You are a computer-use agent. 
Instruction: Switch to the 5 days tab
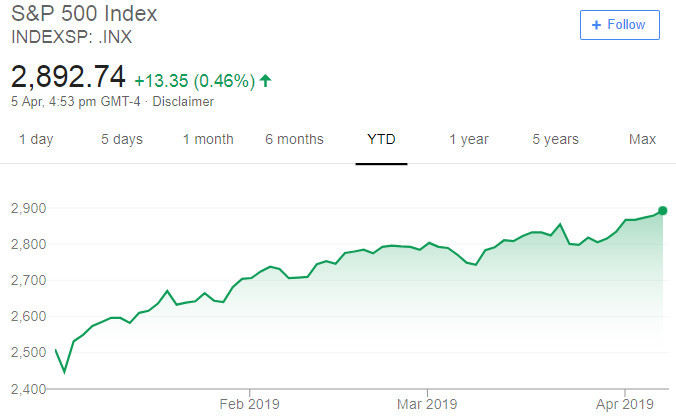(x=122, y=139)
